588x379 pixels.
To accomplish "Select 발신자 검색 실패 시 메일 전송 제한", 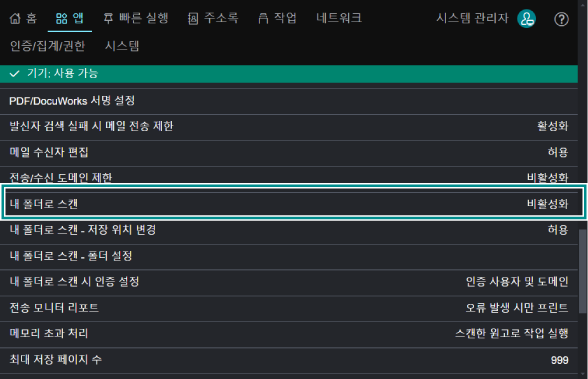I will [x=289, y=127].
